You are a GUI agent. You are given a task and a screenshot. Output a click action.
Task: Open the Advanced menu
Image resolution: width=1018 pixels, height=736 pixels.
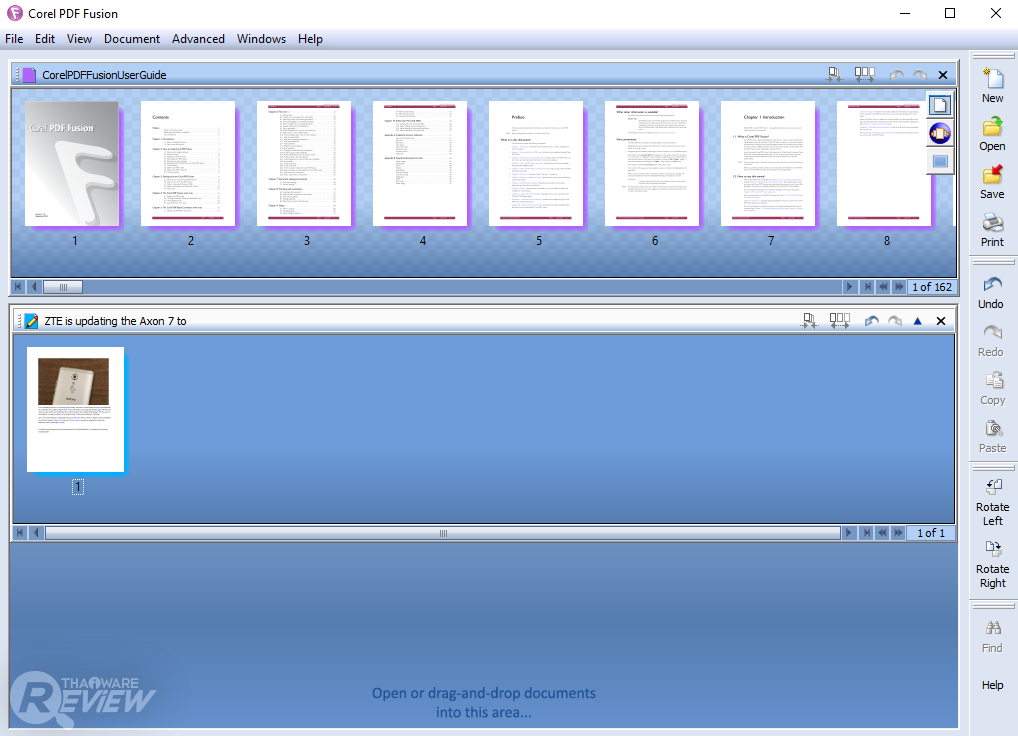[198, 39]
